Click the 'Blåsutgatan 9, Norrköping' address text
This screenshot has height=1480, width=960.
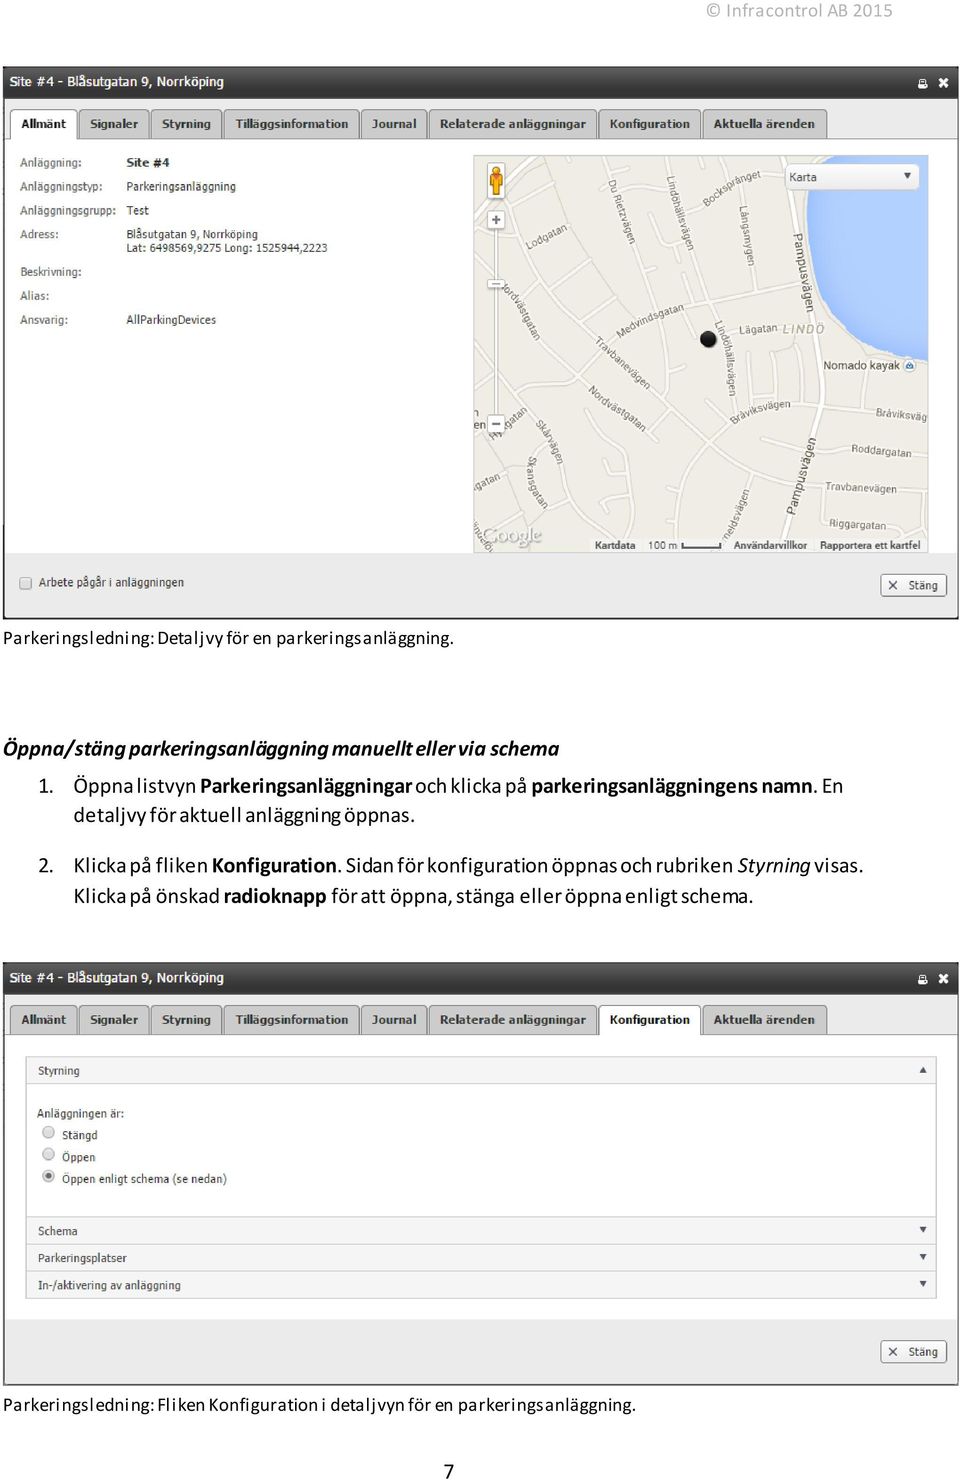coord(192,234)
